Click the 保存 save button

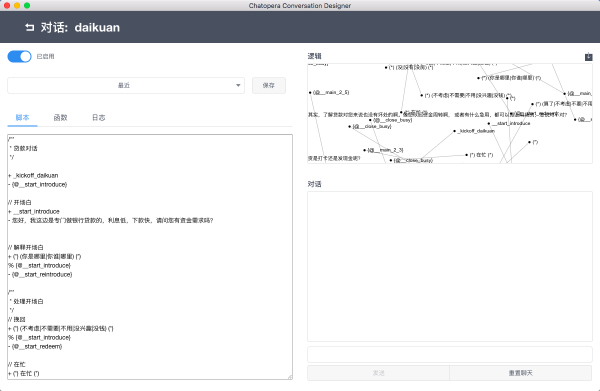click(269, 85)
